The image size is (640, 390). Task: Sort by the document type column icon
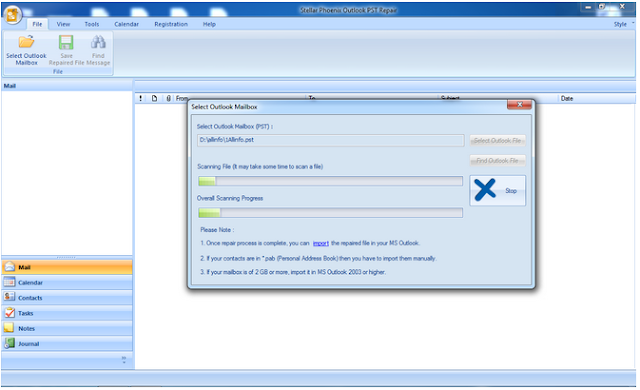154,98
